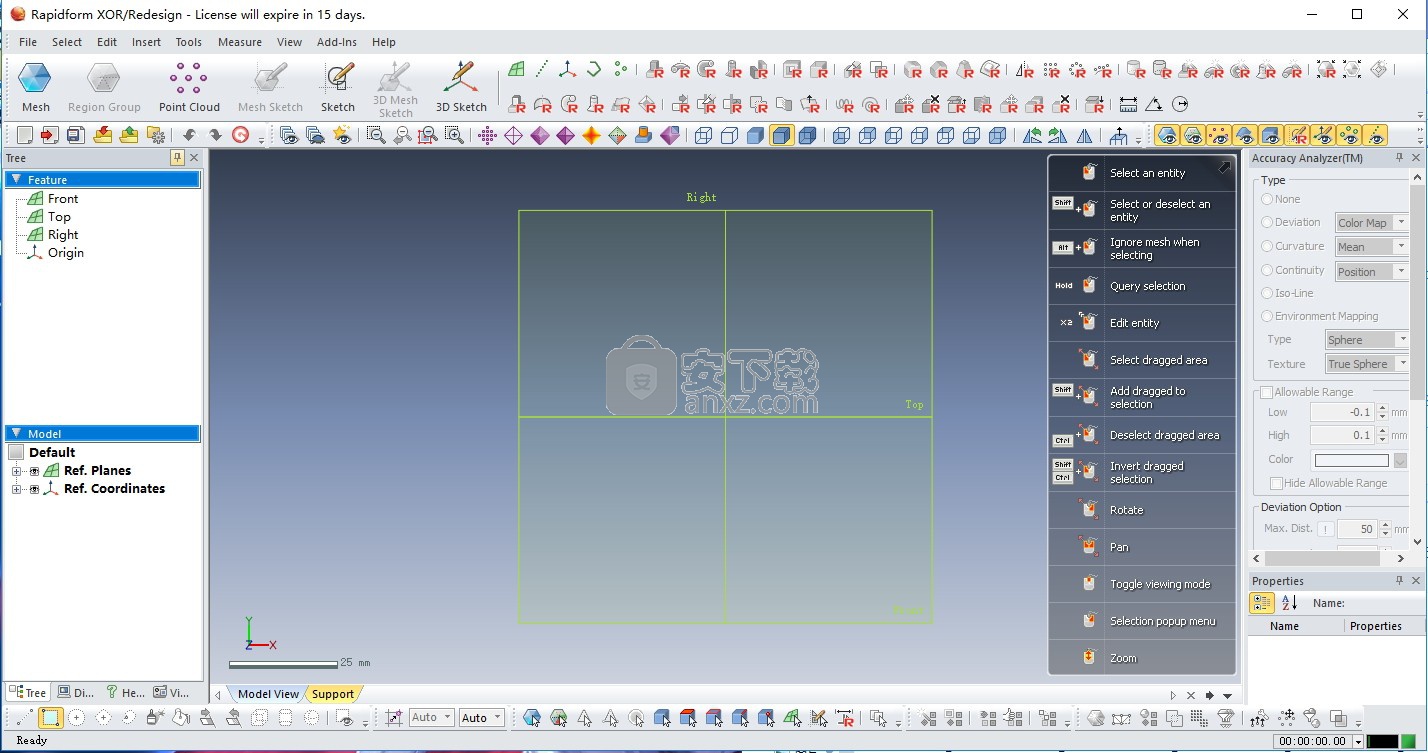Click the Ref. Plane creation icon in the ribbon
Screen dimensions: 1428x753
point(516,69)
